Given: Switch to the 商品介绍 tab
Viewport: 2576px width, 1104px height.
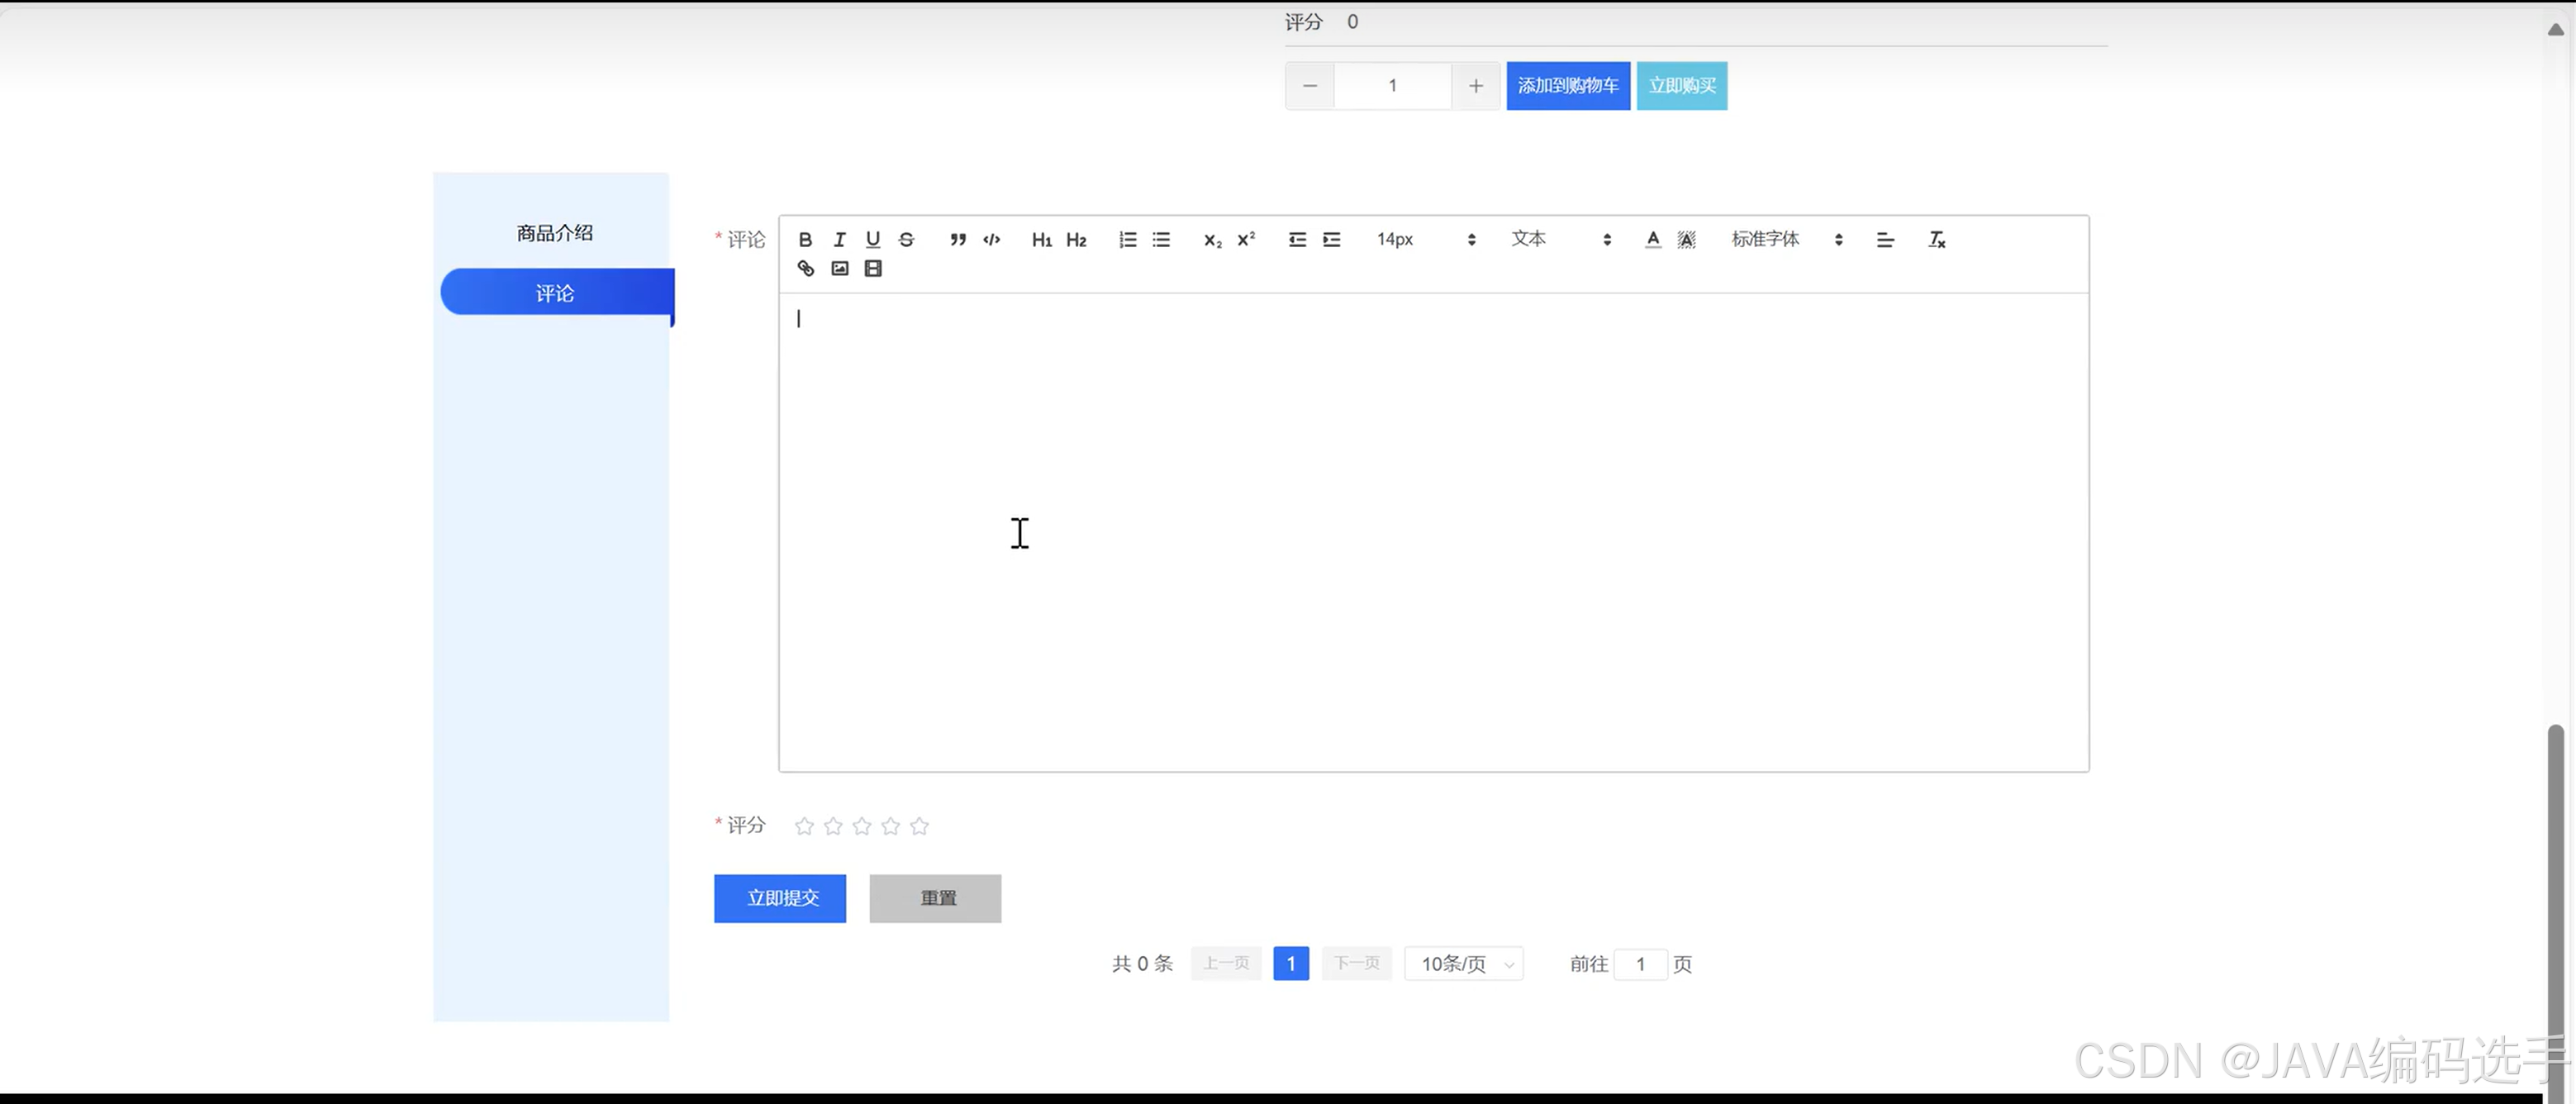Looking at the screenshot, I should 554,232.
